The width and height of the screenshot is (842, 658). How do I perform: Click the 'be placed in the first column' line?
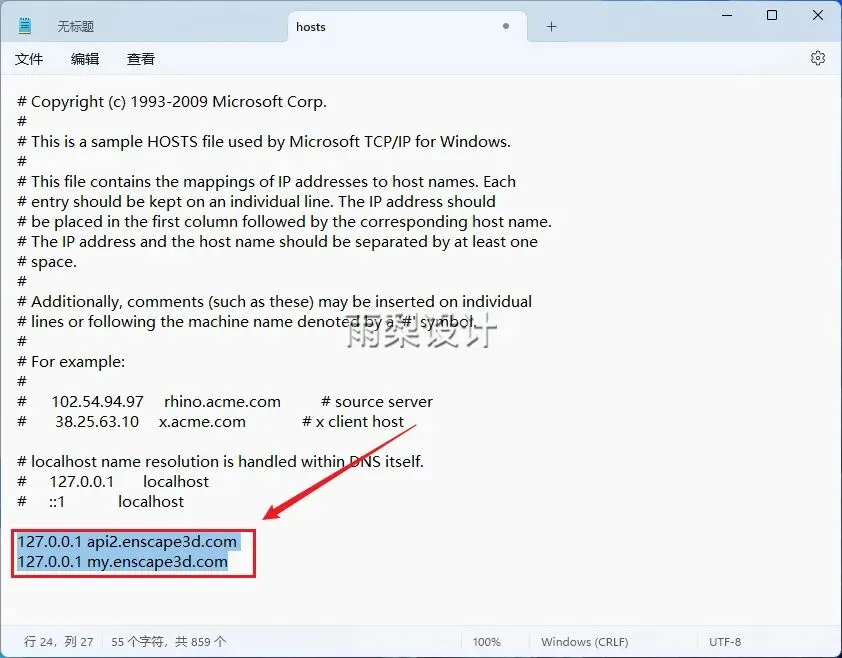coord(284,222)
